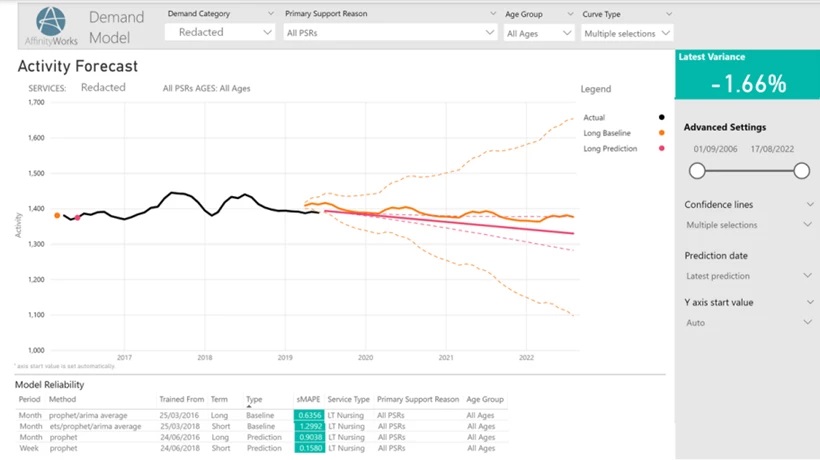820x460 pixels.
Task: Open the Y axis start value Auto dropdown
Action: pyautogui.click(x=748, y=323)
